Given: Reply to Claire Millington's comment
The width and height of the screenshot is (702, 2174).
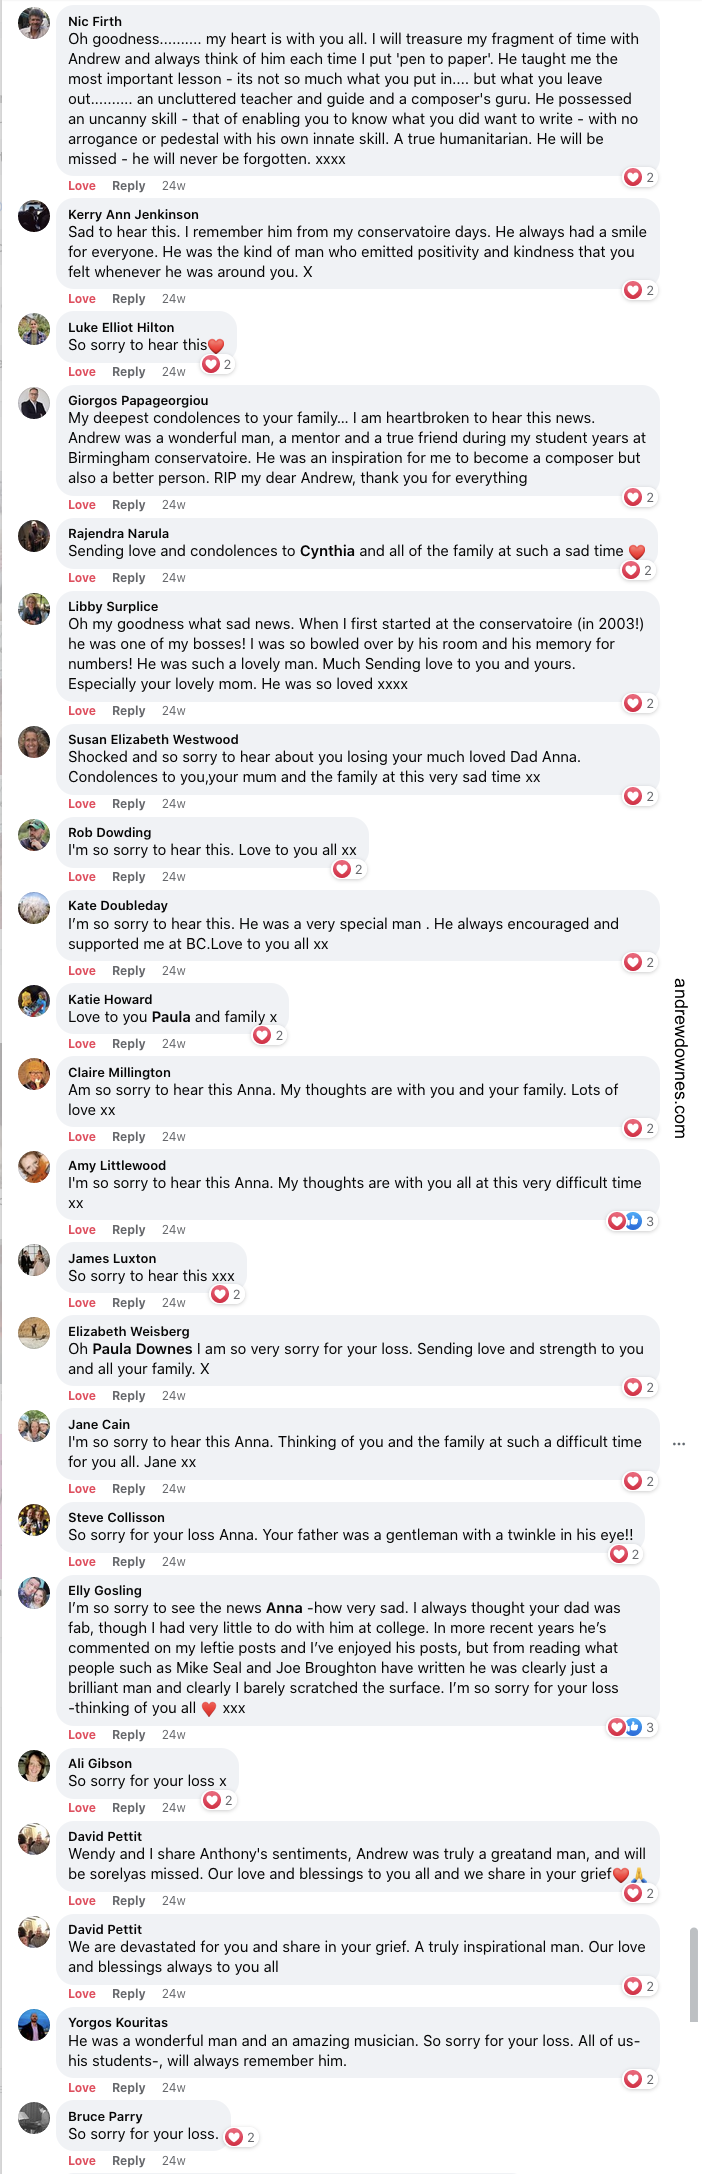Looking at the screenshot, I should click(x=128, y=1136).
